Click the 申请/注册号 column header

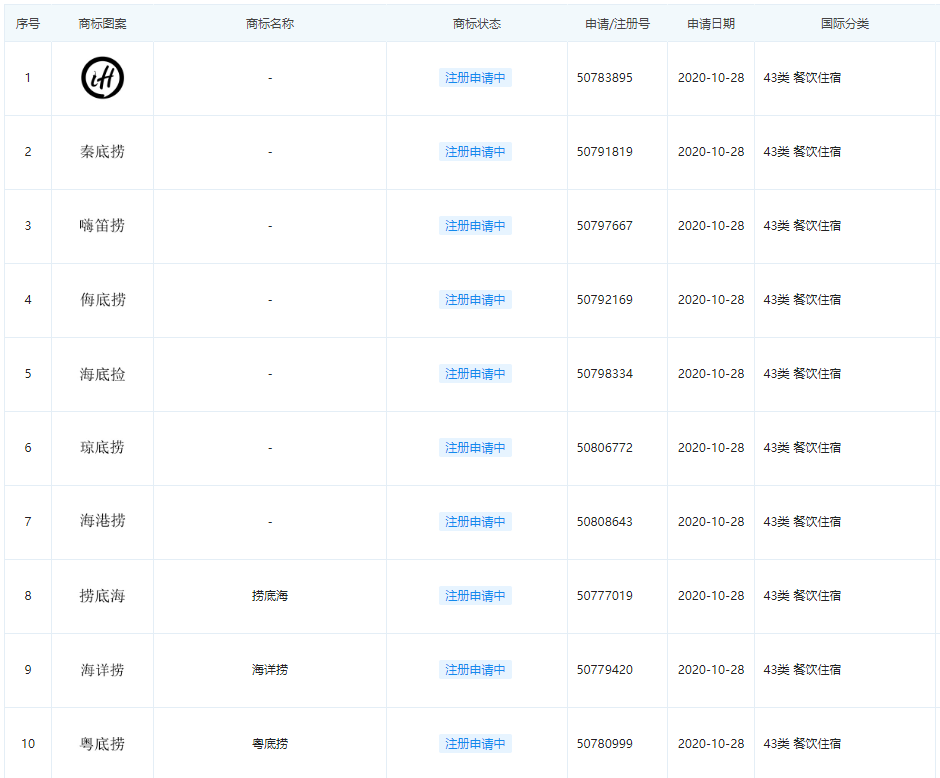point(617,24)
